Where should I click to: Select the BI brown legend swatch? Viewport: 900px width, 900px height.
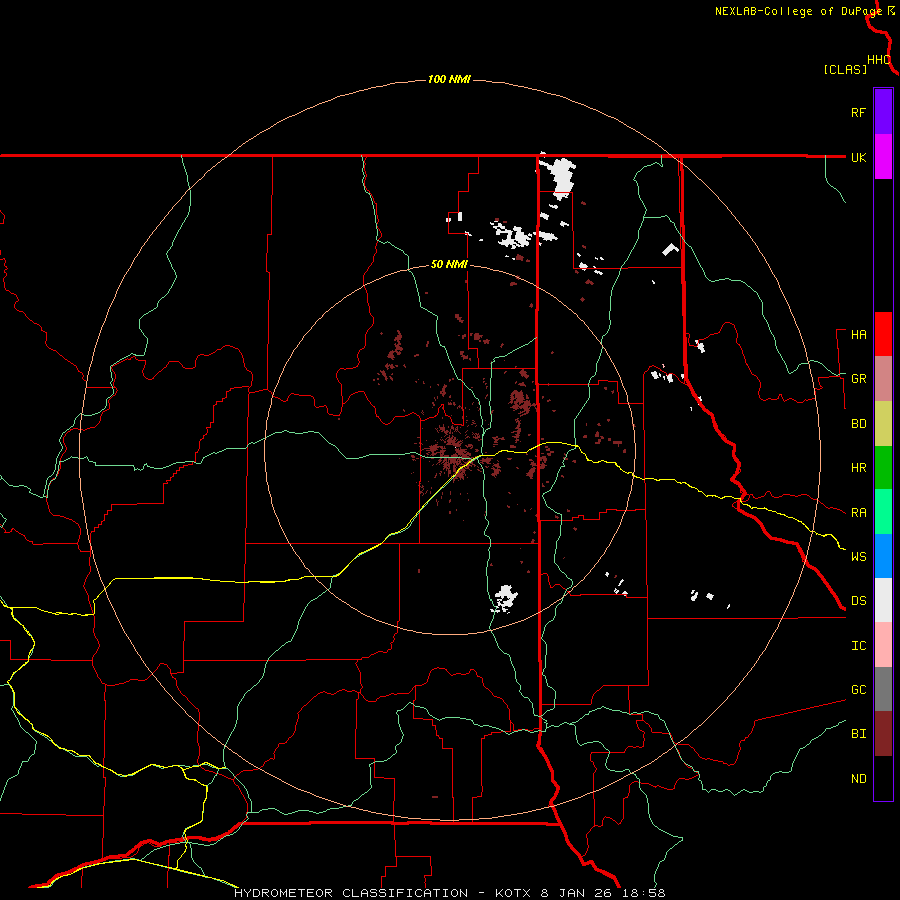coord(883,734)
